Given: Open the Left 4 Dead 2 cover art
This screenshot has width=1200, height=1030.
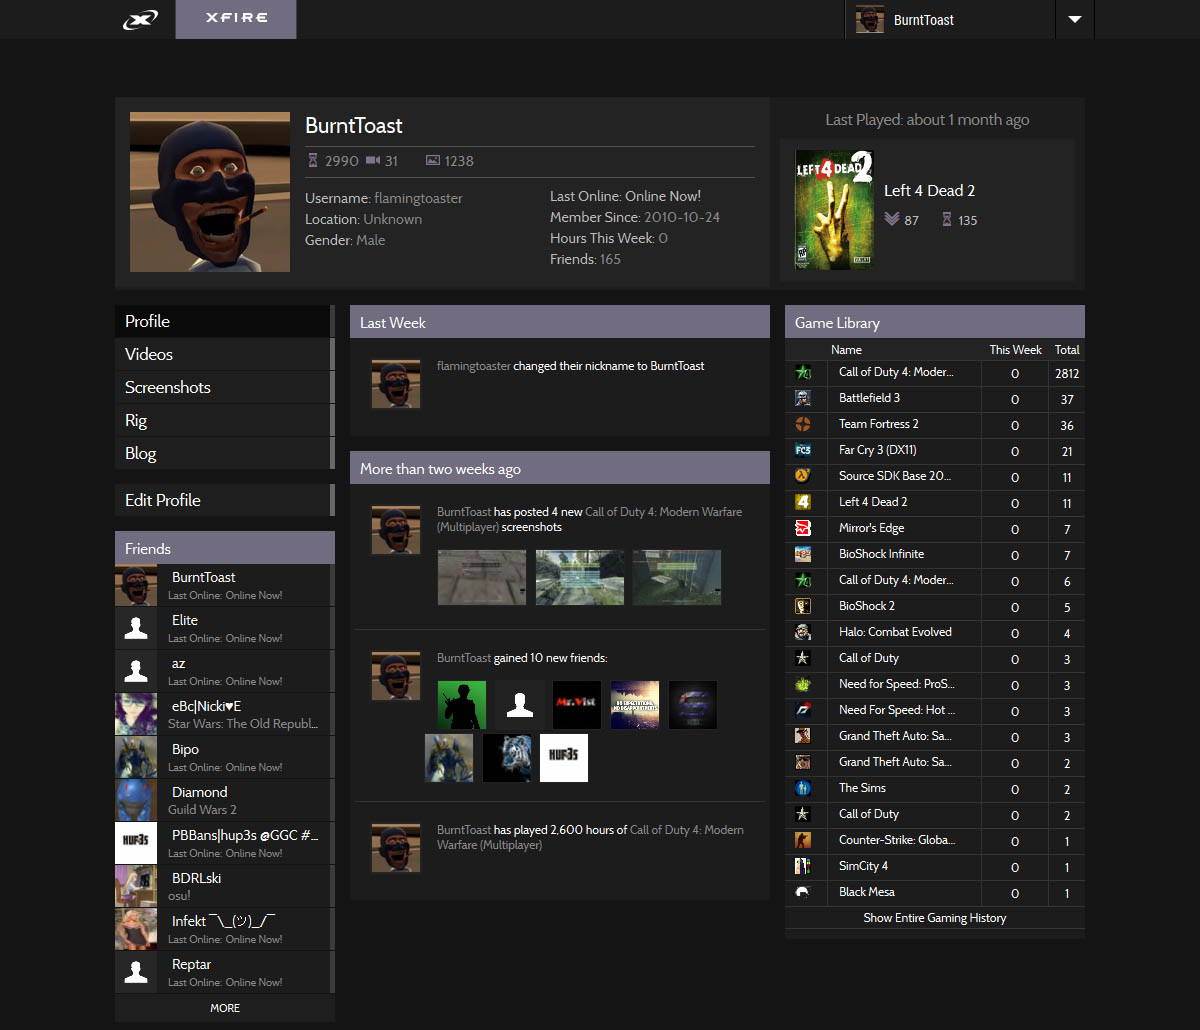Looking at the screenshot, I should [833, 210].
